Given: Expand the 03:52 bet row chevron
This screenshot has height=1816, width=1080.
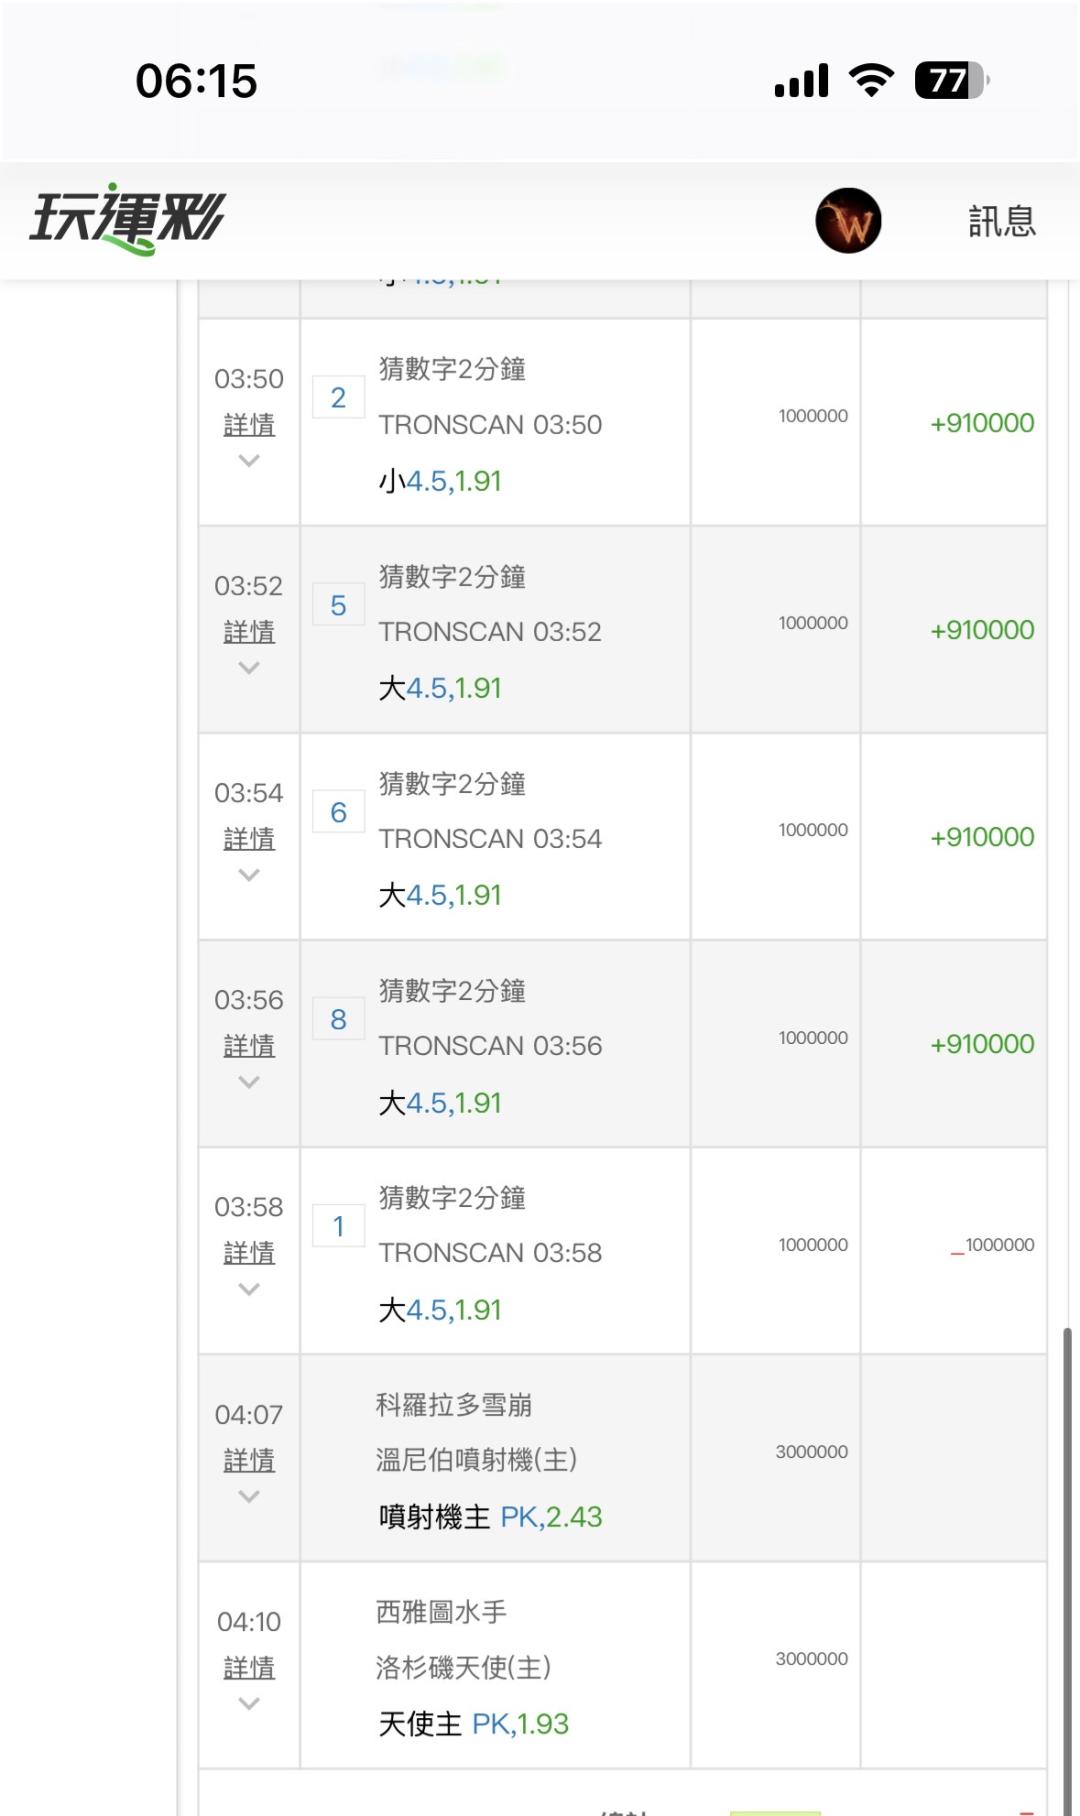Looking at the screenshot, I should pos(249,668).
